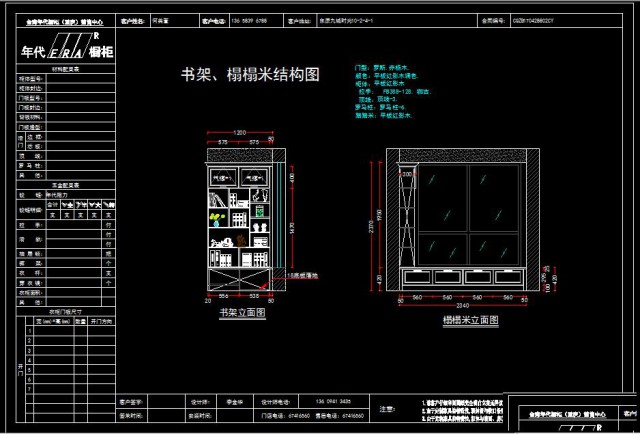Viewport: 640px width, 434px height.
Task: Select the 1200 width dimension on bookshelf
Action: click(x=240, y=133)
